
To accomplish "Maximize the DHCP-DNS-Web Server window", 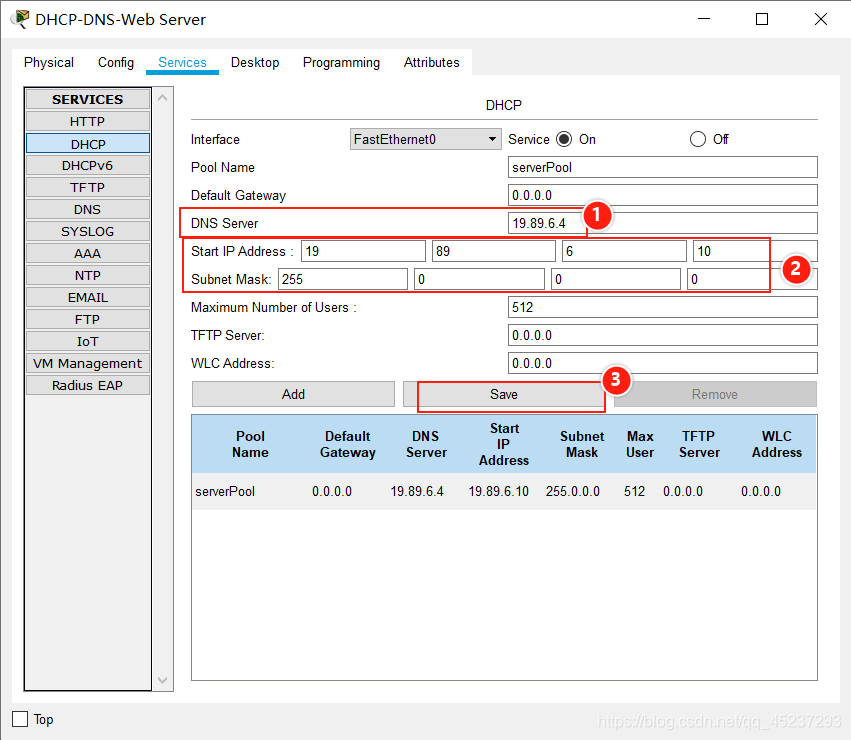I will coord(762,19).
